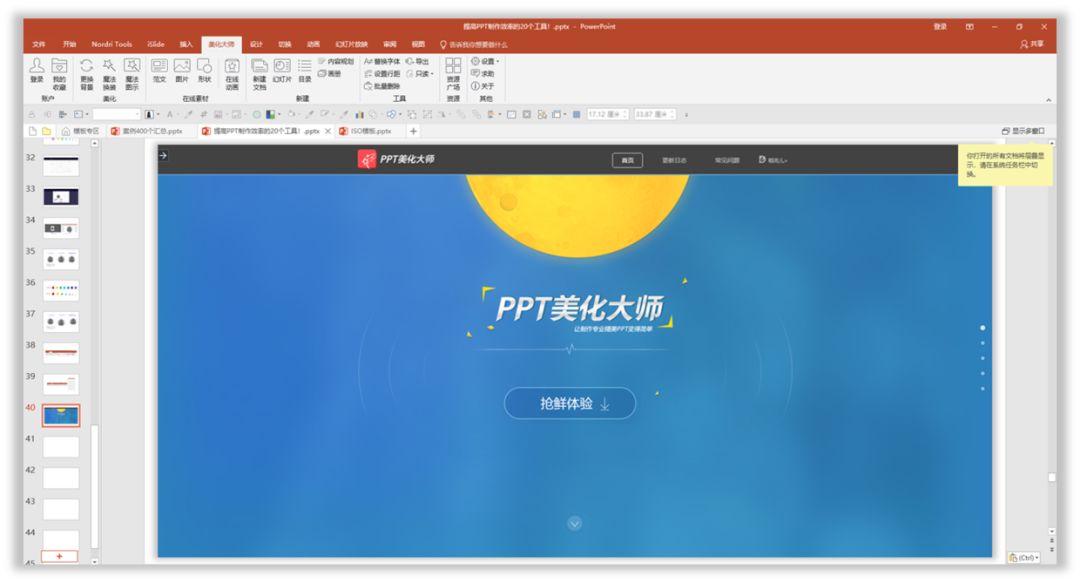Click the add slide plus below thumbnails

(59, 556)
